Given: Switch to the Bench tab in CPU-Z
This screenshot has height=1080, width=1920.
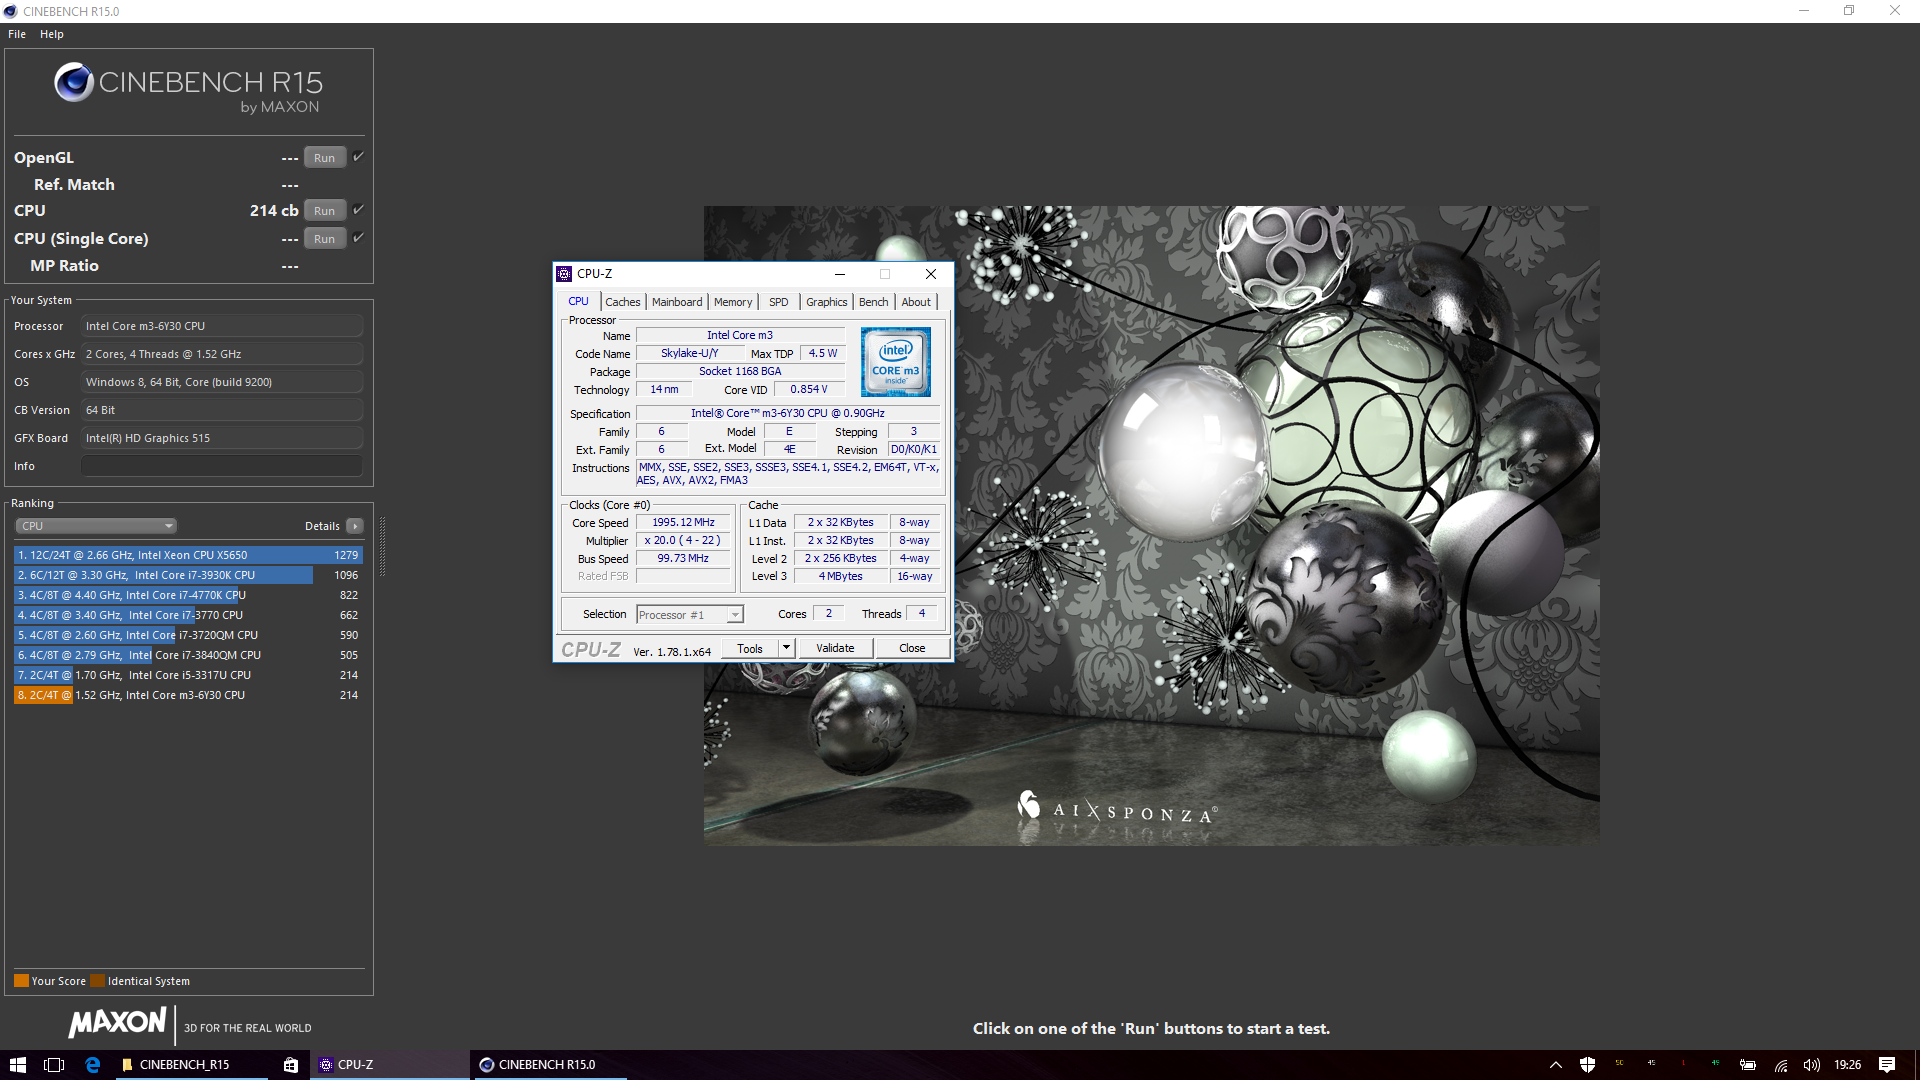Looking at the screenshot, I should pyautogui.click(x=874, y=302).
